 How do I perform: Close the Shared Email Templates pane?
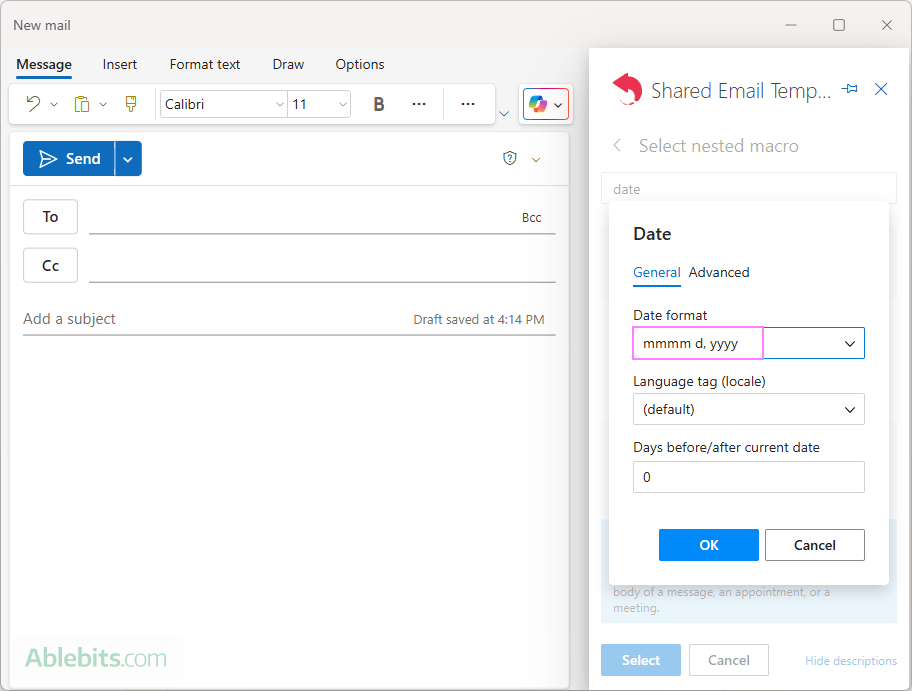[881, 89]
